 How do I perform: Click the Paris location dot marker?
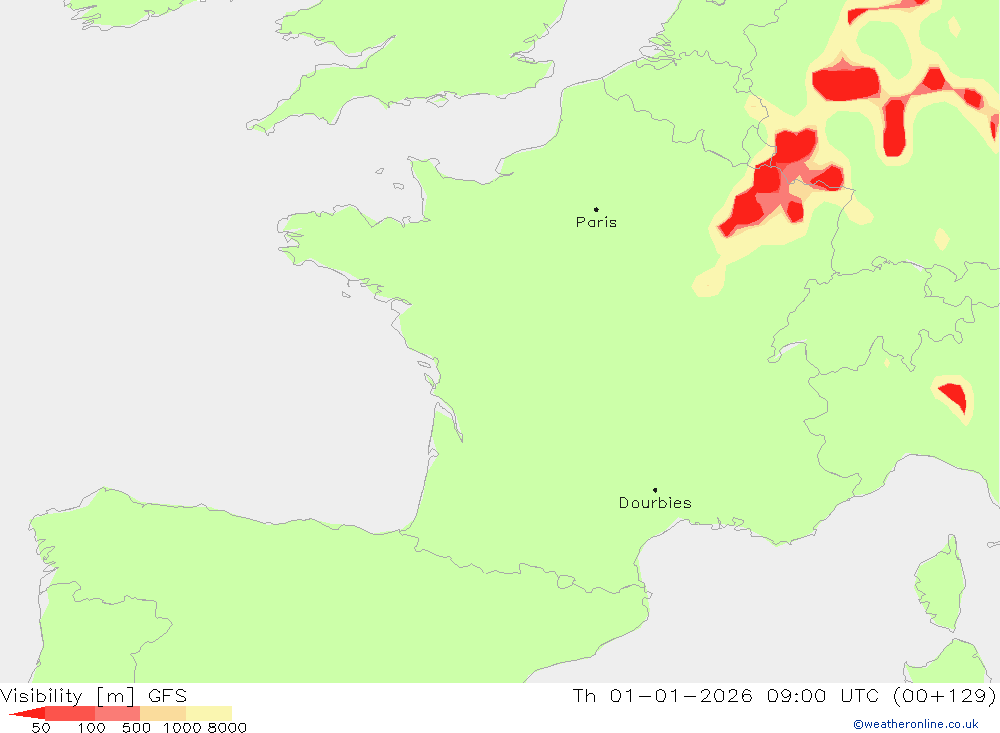tap(596, 209)
